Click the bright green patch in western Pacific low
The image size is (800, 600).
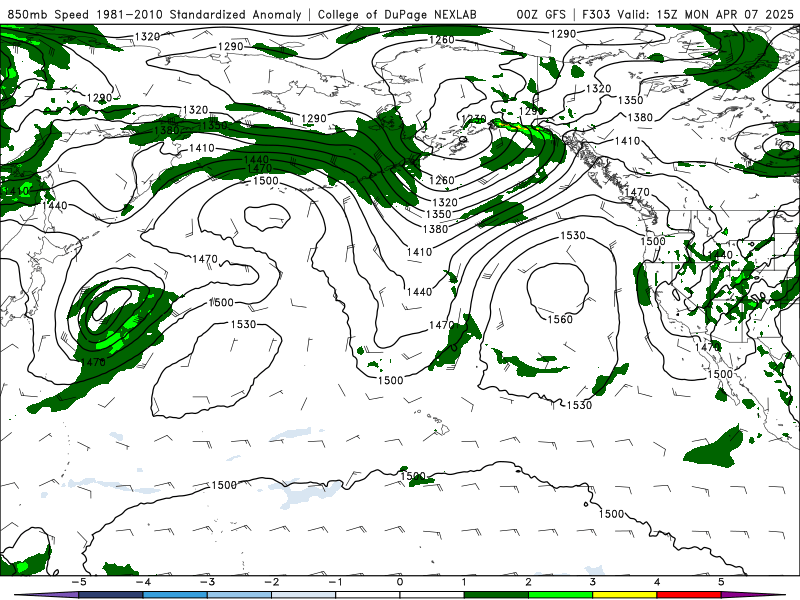point(118,338)
